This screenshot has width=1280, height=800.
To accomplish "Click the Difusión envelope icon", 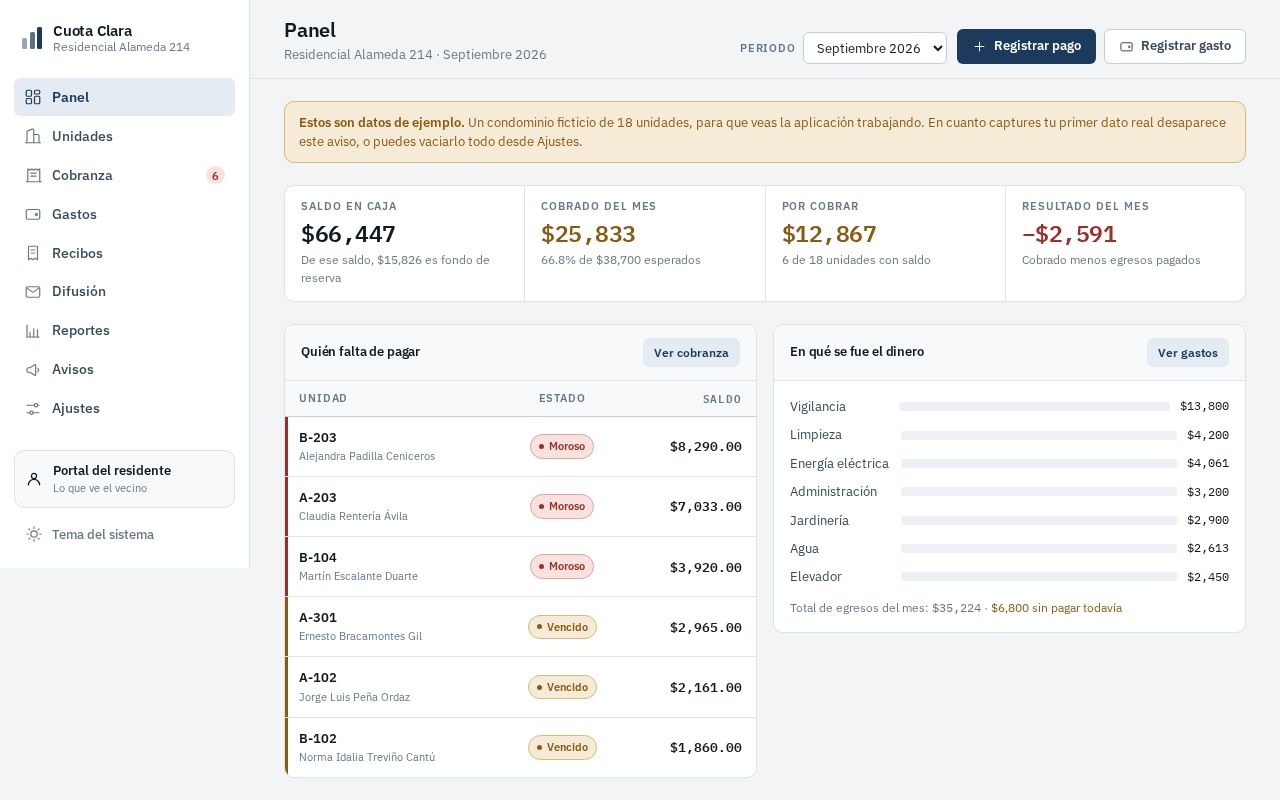I will 33,291.
